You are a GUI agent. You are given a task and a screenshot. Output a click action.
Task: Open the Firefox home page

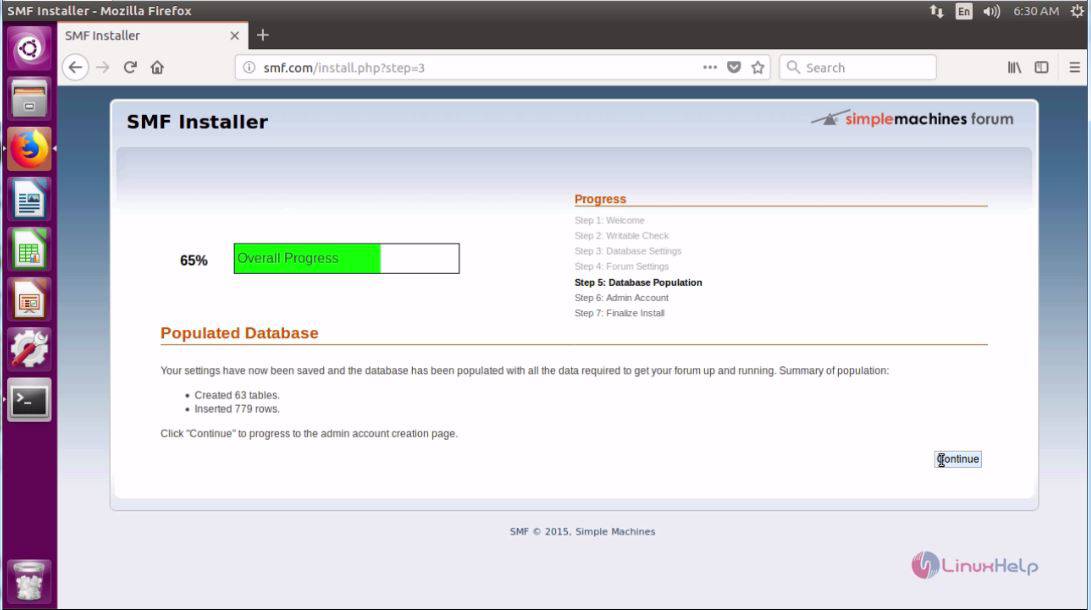coord(157,67)
